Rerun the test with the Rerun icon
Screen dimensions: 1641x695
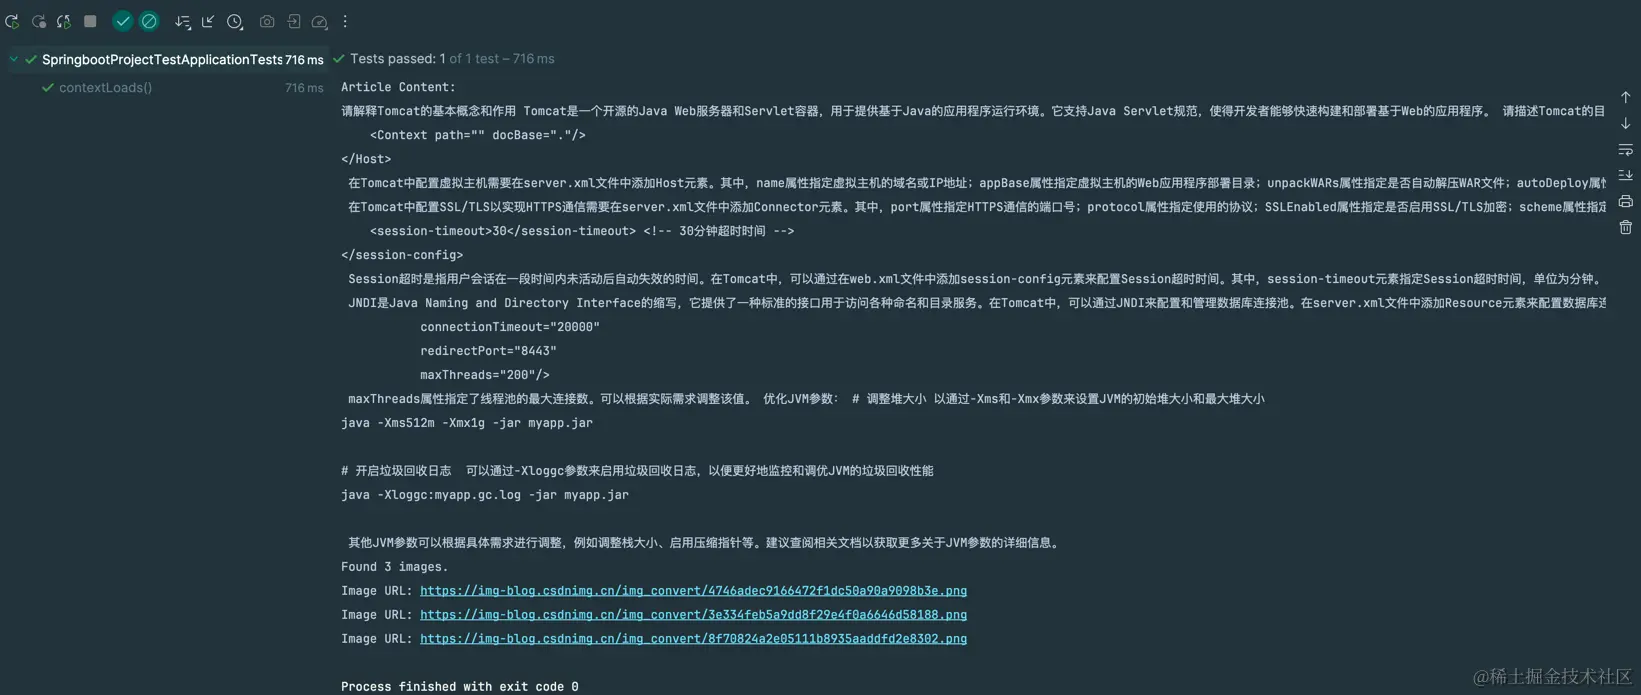12,21
